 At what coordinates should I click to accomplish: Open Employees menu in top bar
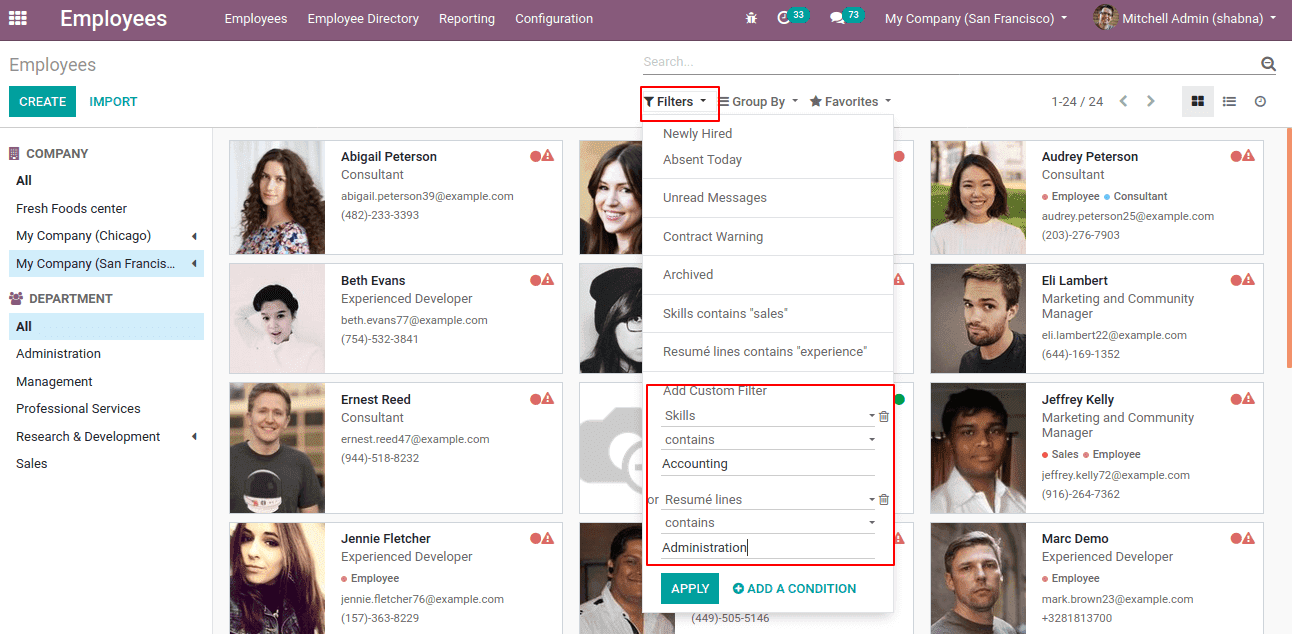coord(256,19)
